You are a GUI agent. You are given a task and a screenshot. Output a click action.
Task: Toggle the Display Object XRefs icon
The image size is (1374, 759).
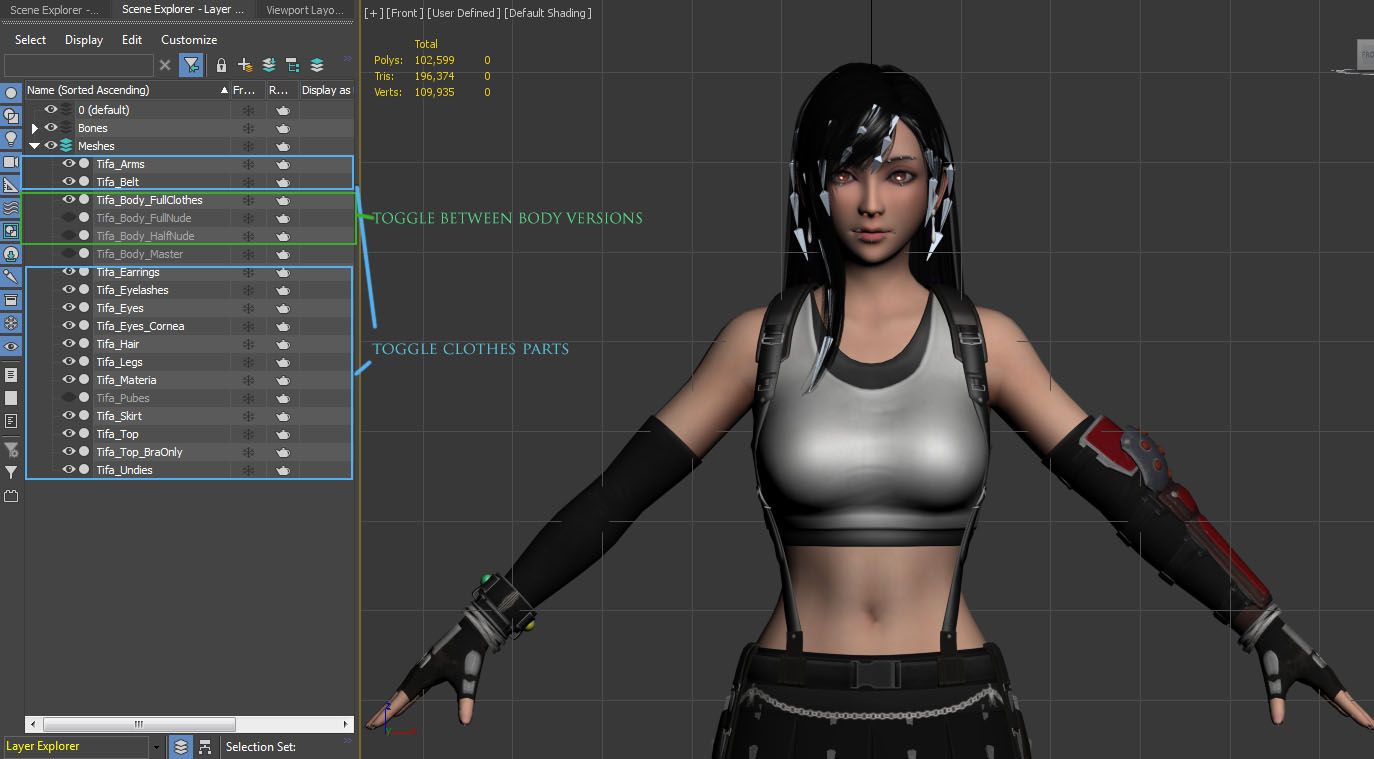(11, 254)
